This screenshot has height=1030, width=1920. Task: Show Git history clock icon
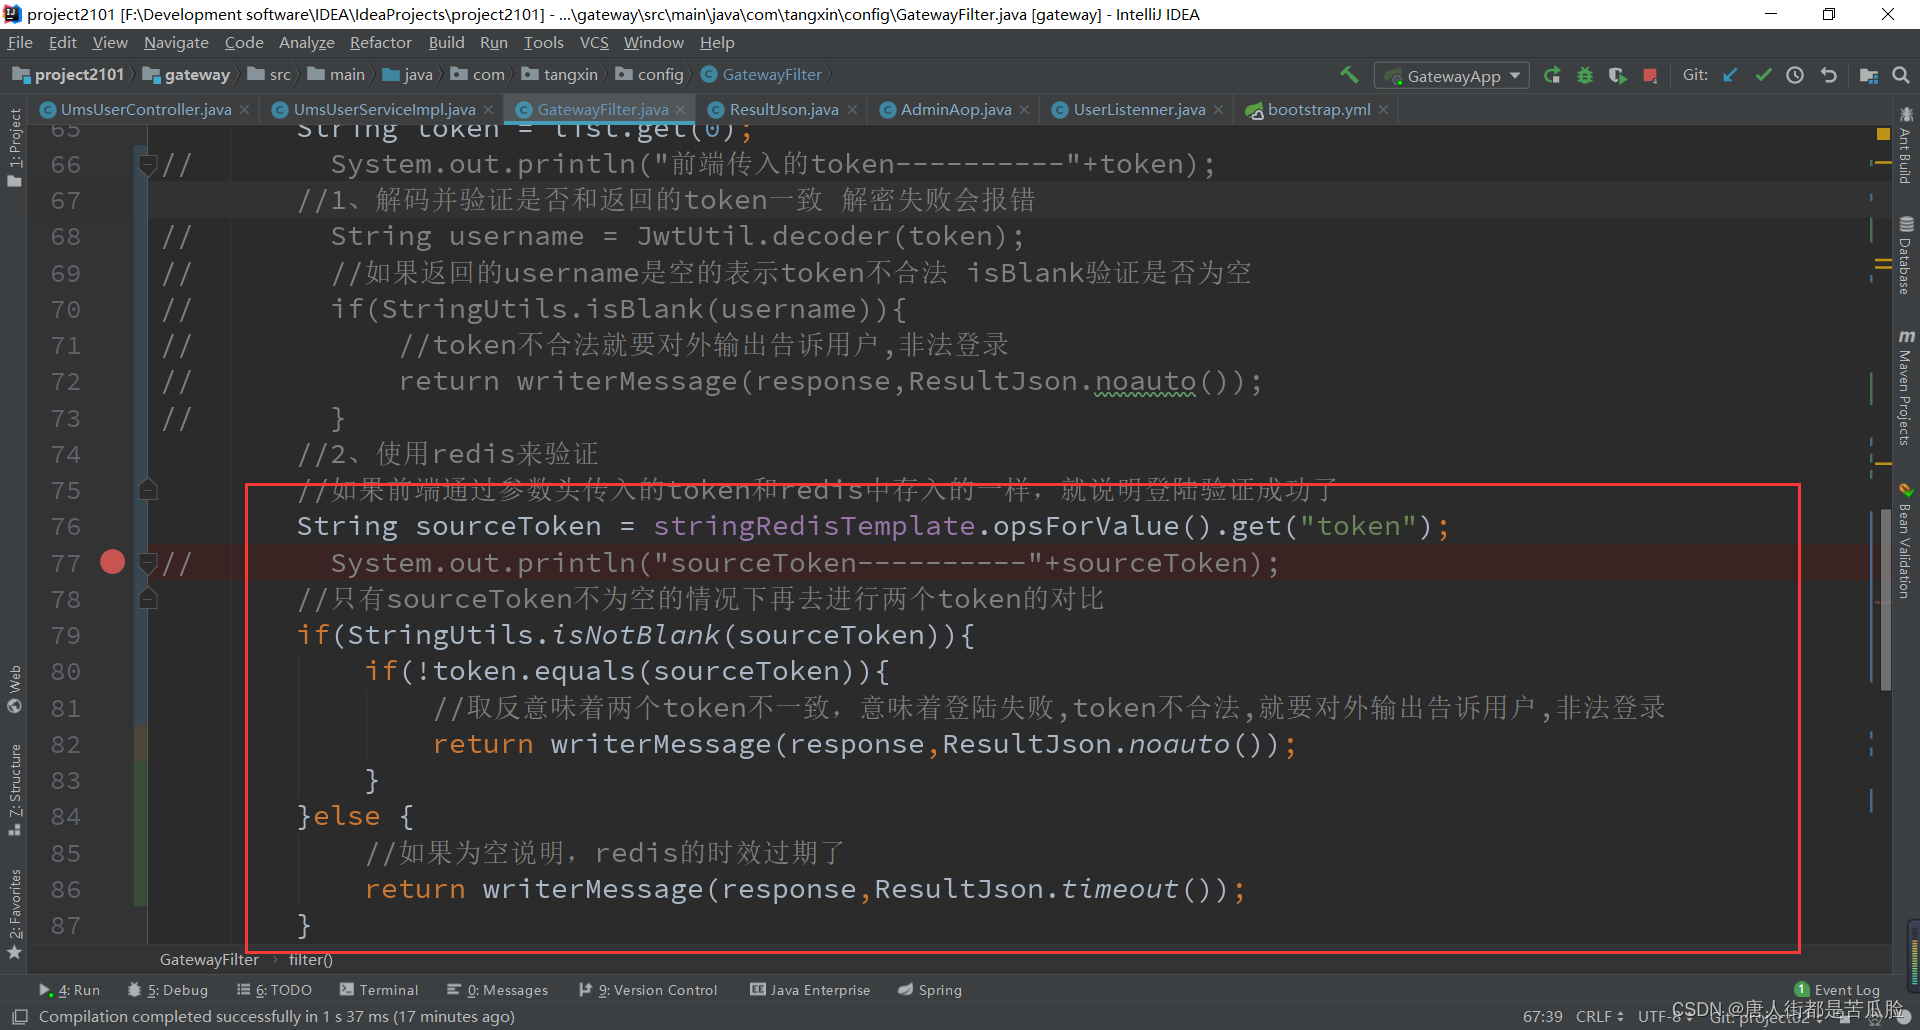click(x=1795, y=75)
